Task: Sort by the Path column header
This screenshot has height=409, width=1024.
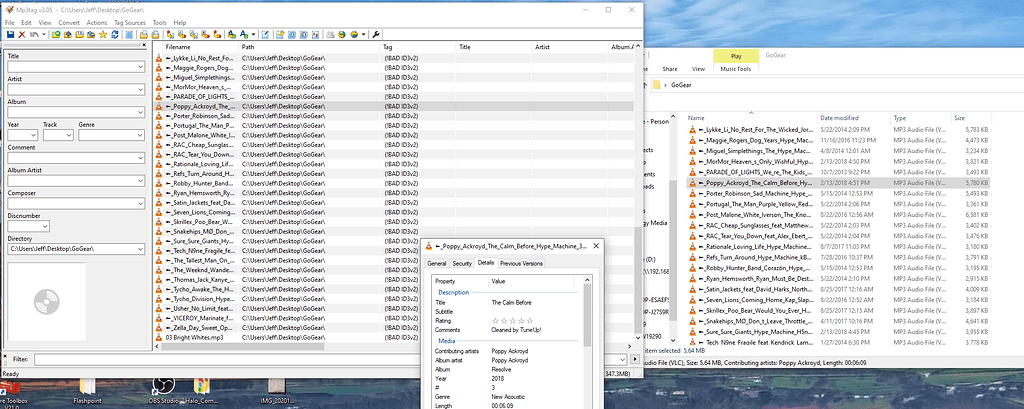Action: coord(310,47)
